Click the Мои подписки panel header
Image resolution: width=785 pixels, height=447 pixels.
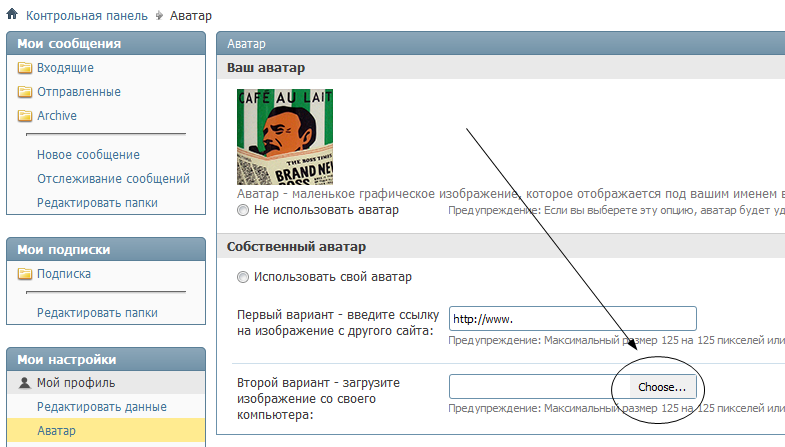pyautogui.click(x=106, y=249)
